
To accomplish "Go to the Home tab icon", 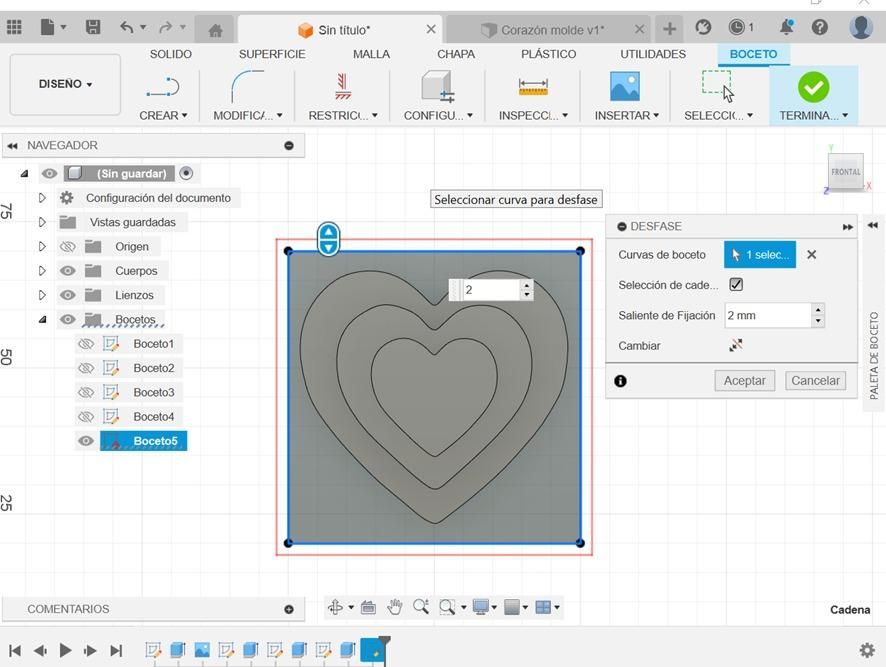I will pyautogui.click(x=215, y=30).
